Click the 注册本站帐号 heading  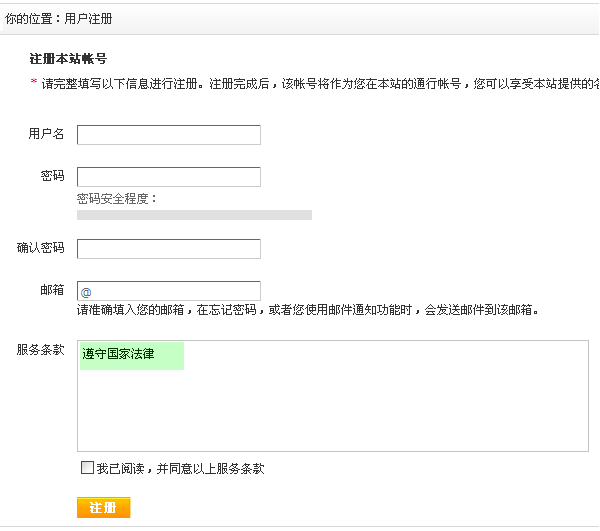tap(68, 60)
